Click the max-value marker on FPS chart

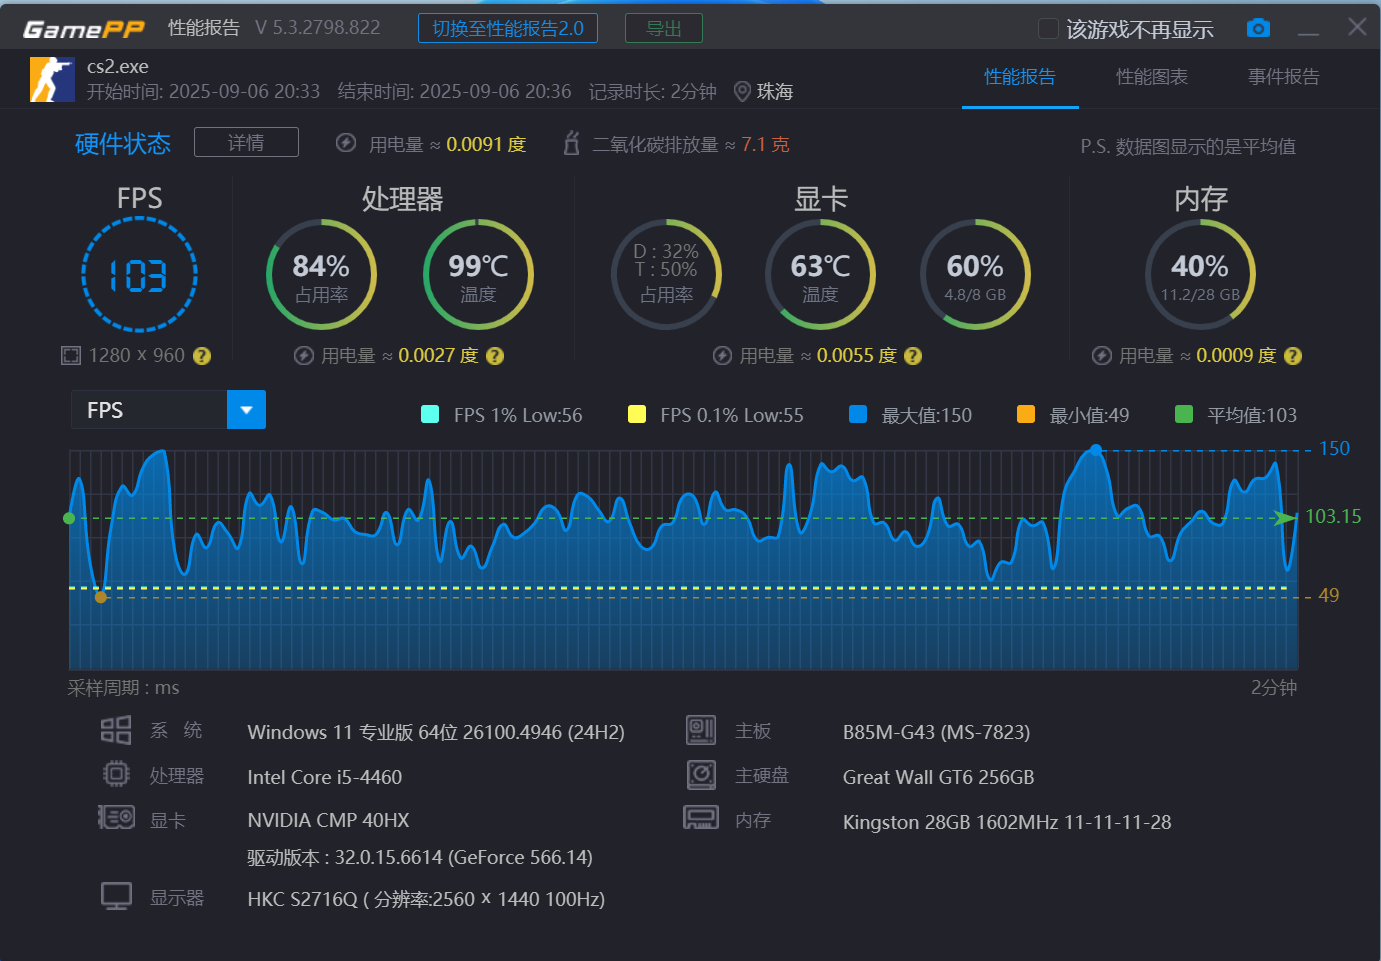pyautogui.click(x=1096, y=450)
